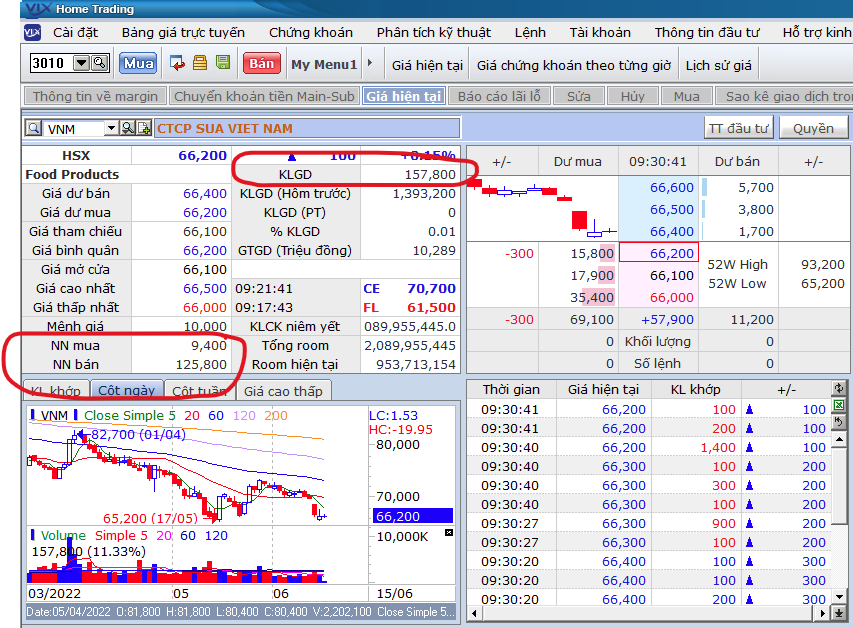Click the highlighted 66,200 bid price cell
The height and width of the screenshot is (628, 853).
659,253
